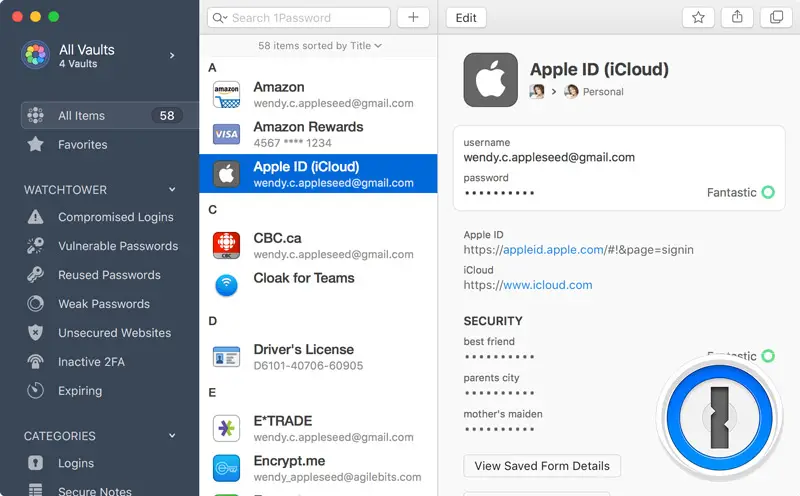Click the Vulnerable Passwords icon
Screen dimensions: 800x496
tap(35, 246)
